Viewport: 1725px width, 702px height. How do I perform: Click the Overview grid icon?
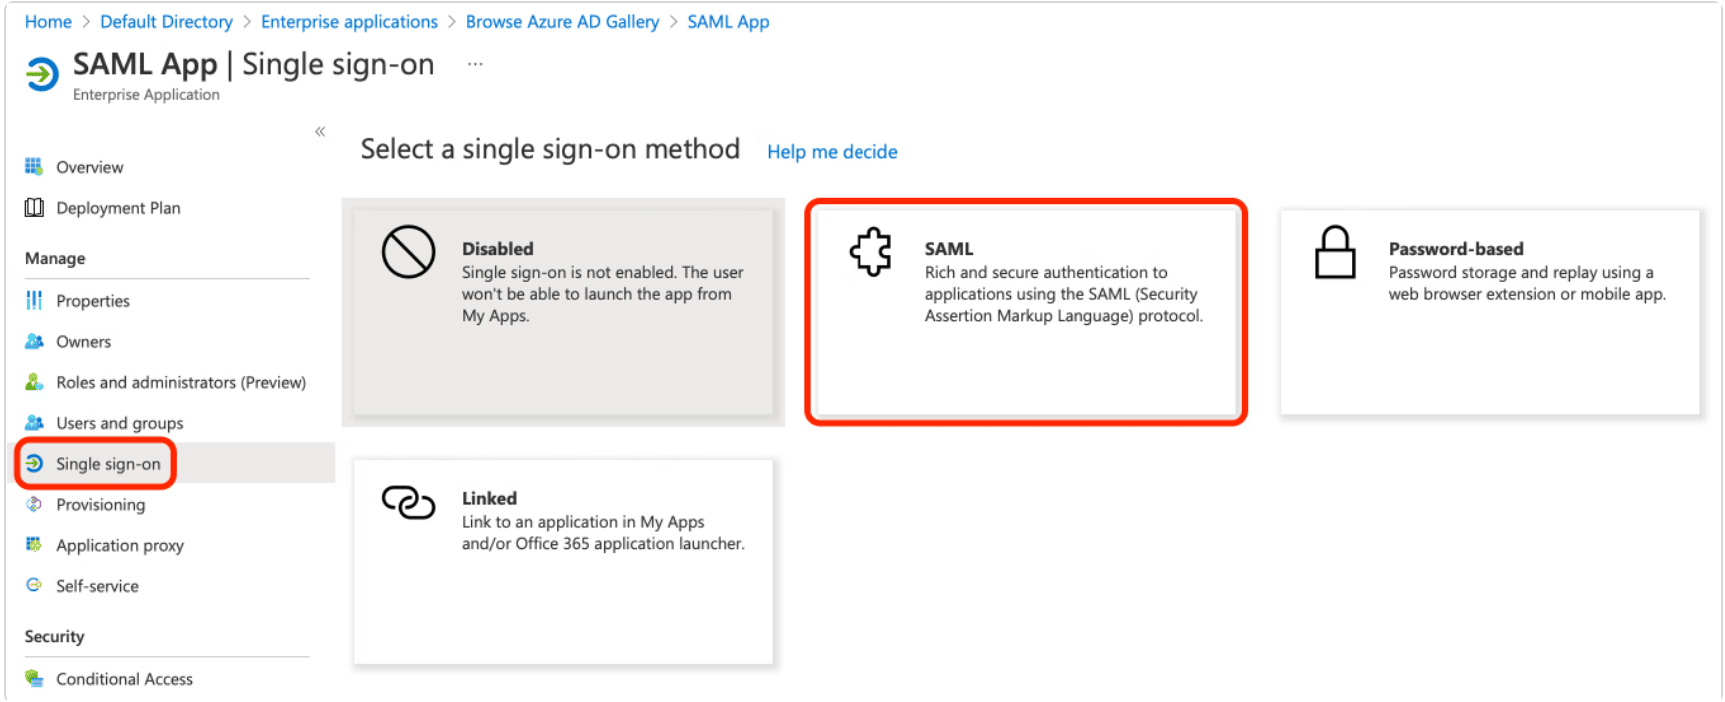pos(34,166)
